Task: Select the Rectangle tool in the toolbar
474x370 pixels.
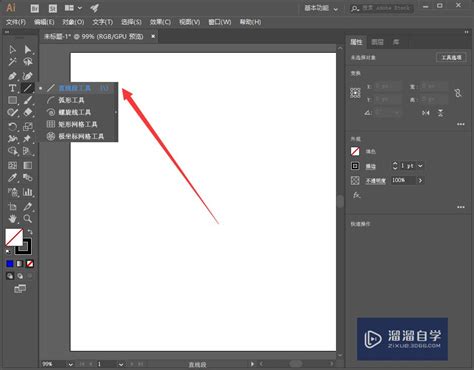Action: (x=12, y=100)
